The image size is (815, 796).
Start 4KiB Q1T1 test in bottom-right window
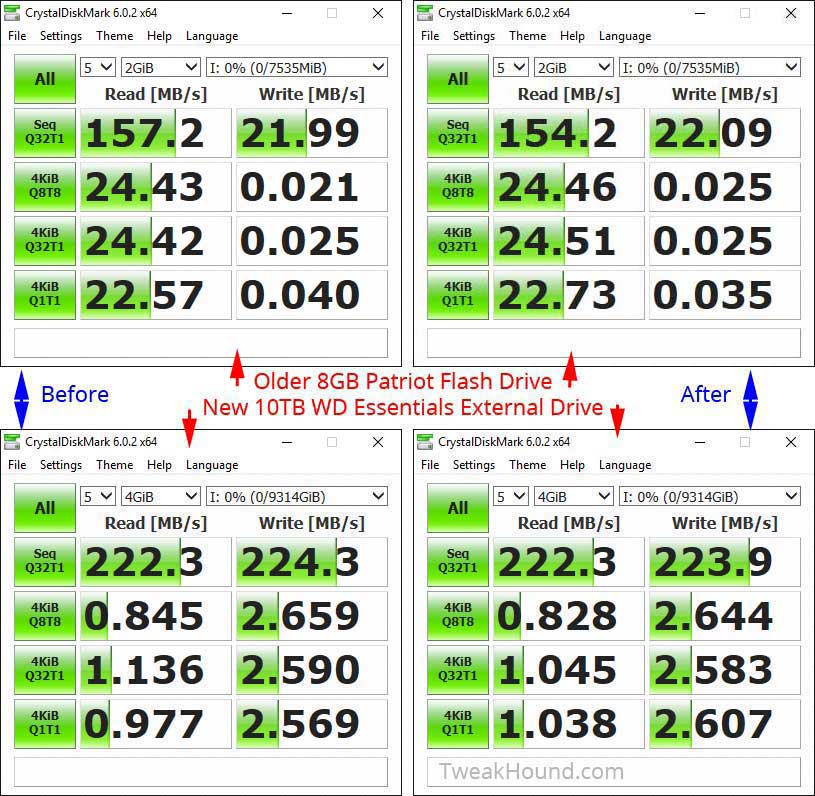(x=457, y=724)
